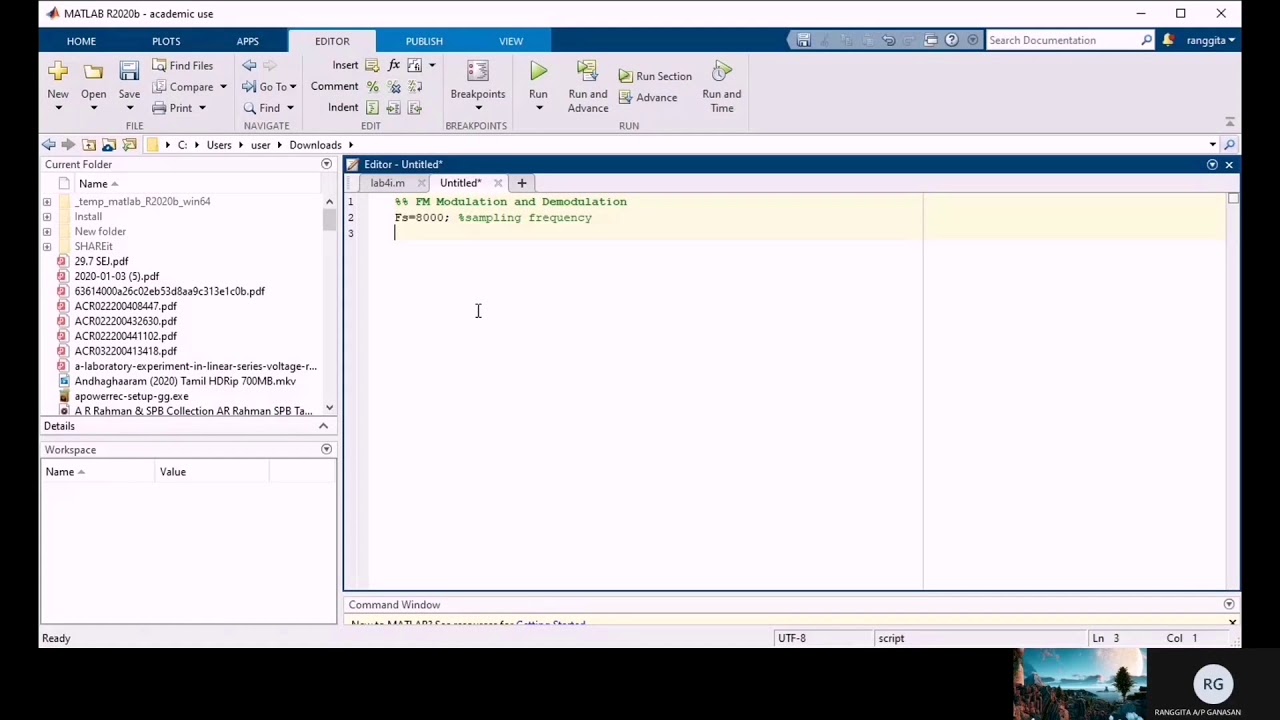Click the Help question mark icon
This screenshot has height=720, width=1280.
(952, 40)
